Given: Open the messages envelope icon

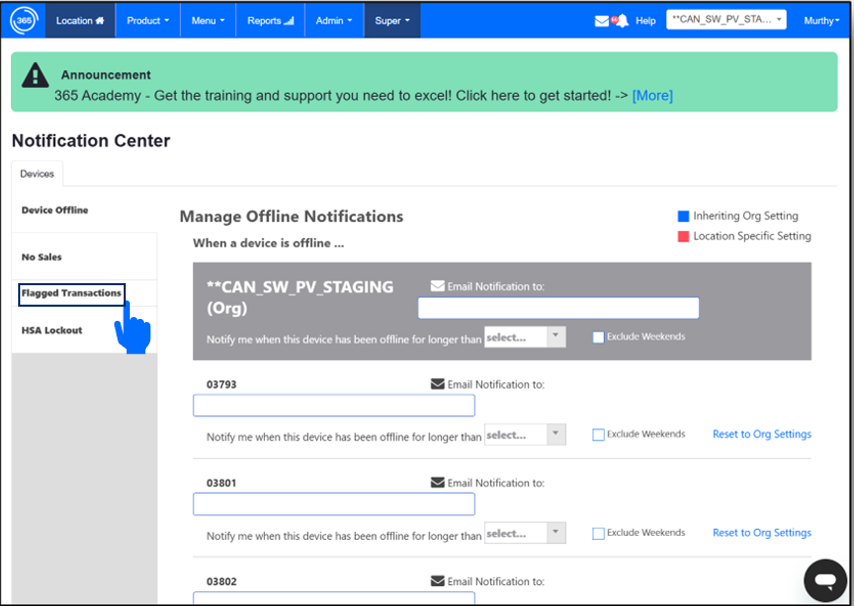Looking at the screenshot, I should 601,19.
